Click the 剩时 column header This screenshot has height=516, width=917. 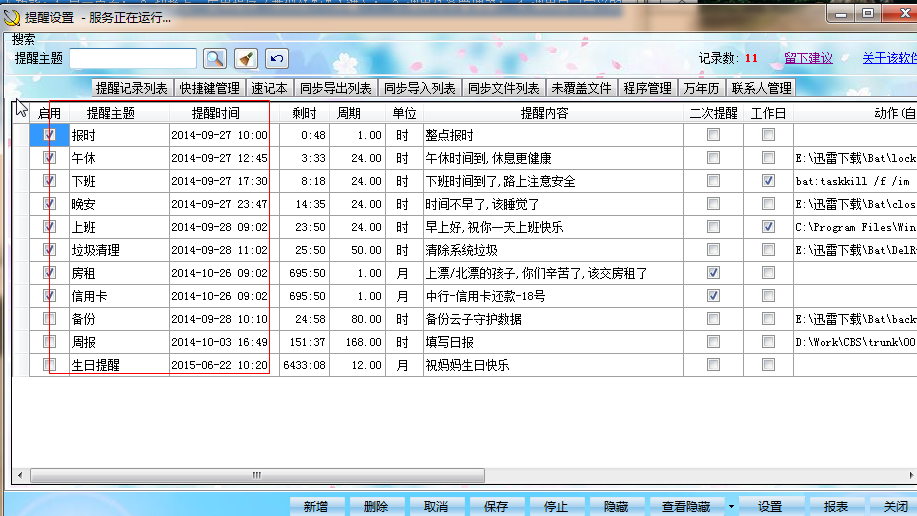click(304, 113)
